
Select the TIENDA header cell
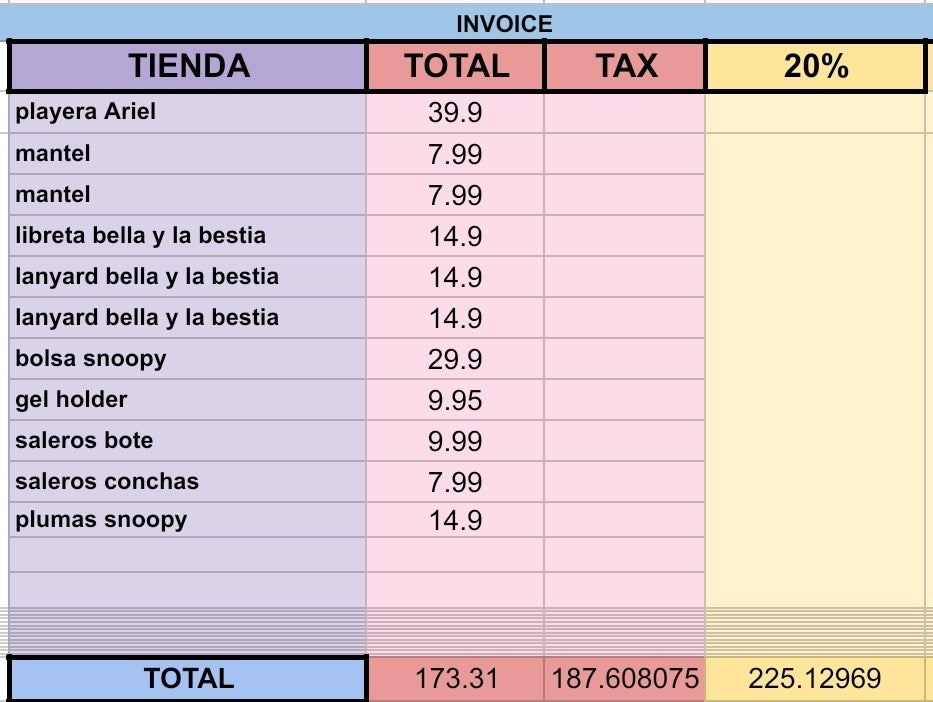click(188, 66)
